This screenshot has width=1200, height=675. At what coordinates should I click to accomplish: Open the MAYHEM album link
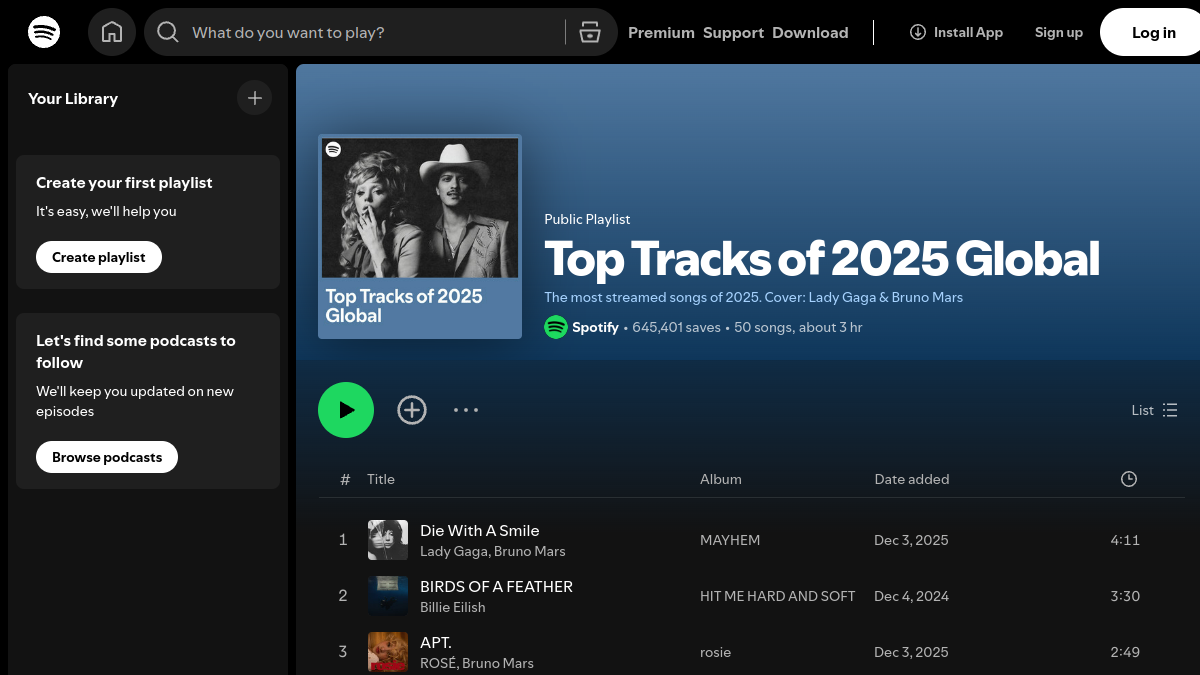click(x=730, y=540)
